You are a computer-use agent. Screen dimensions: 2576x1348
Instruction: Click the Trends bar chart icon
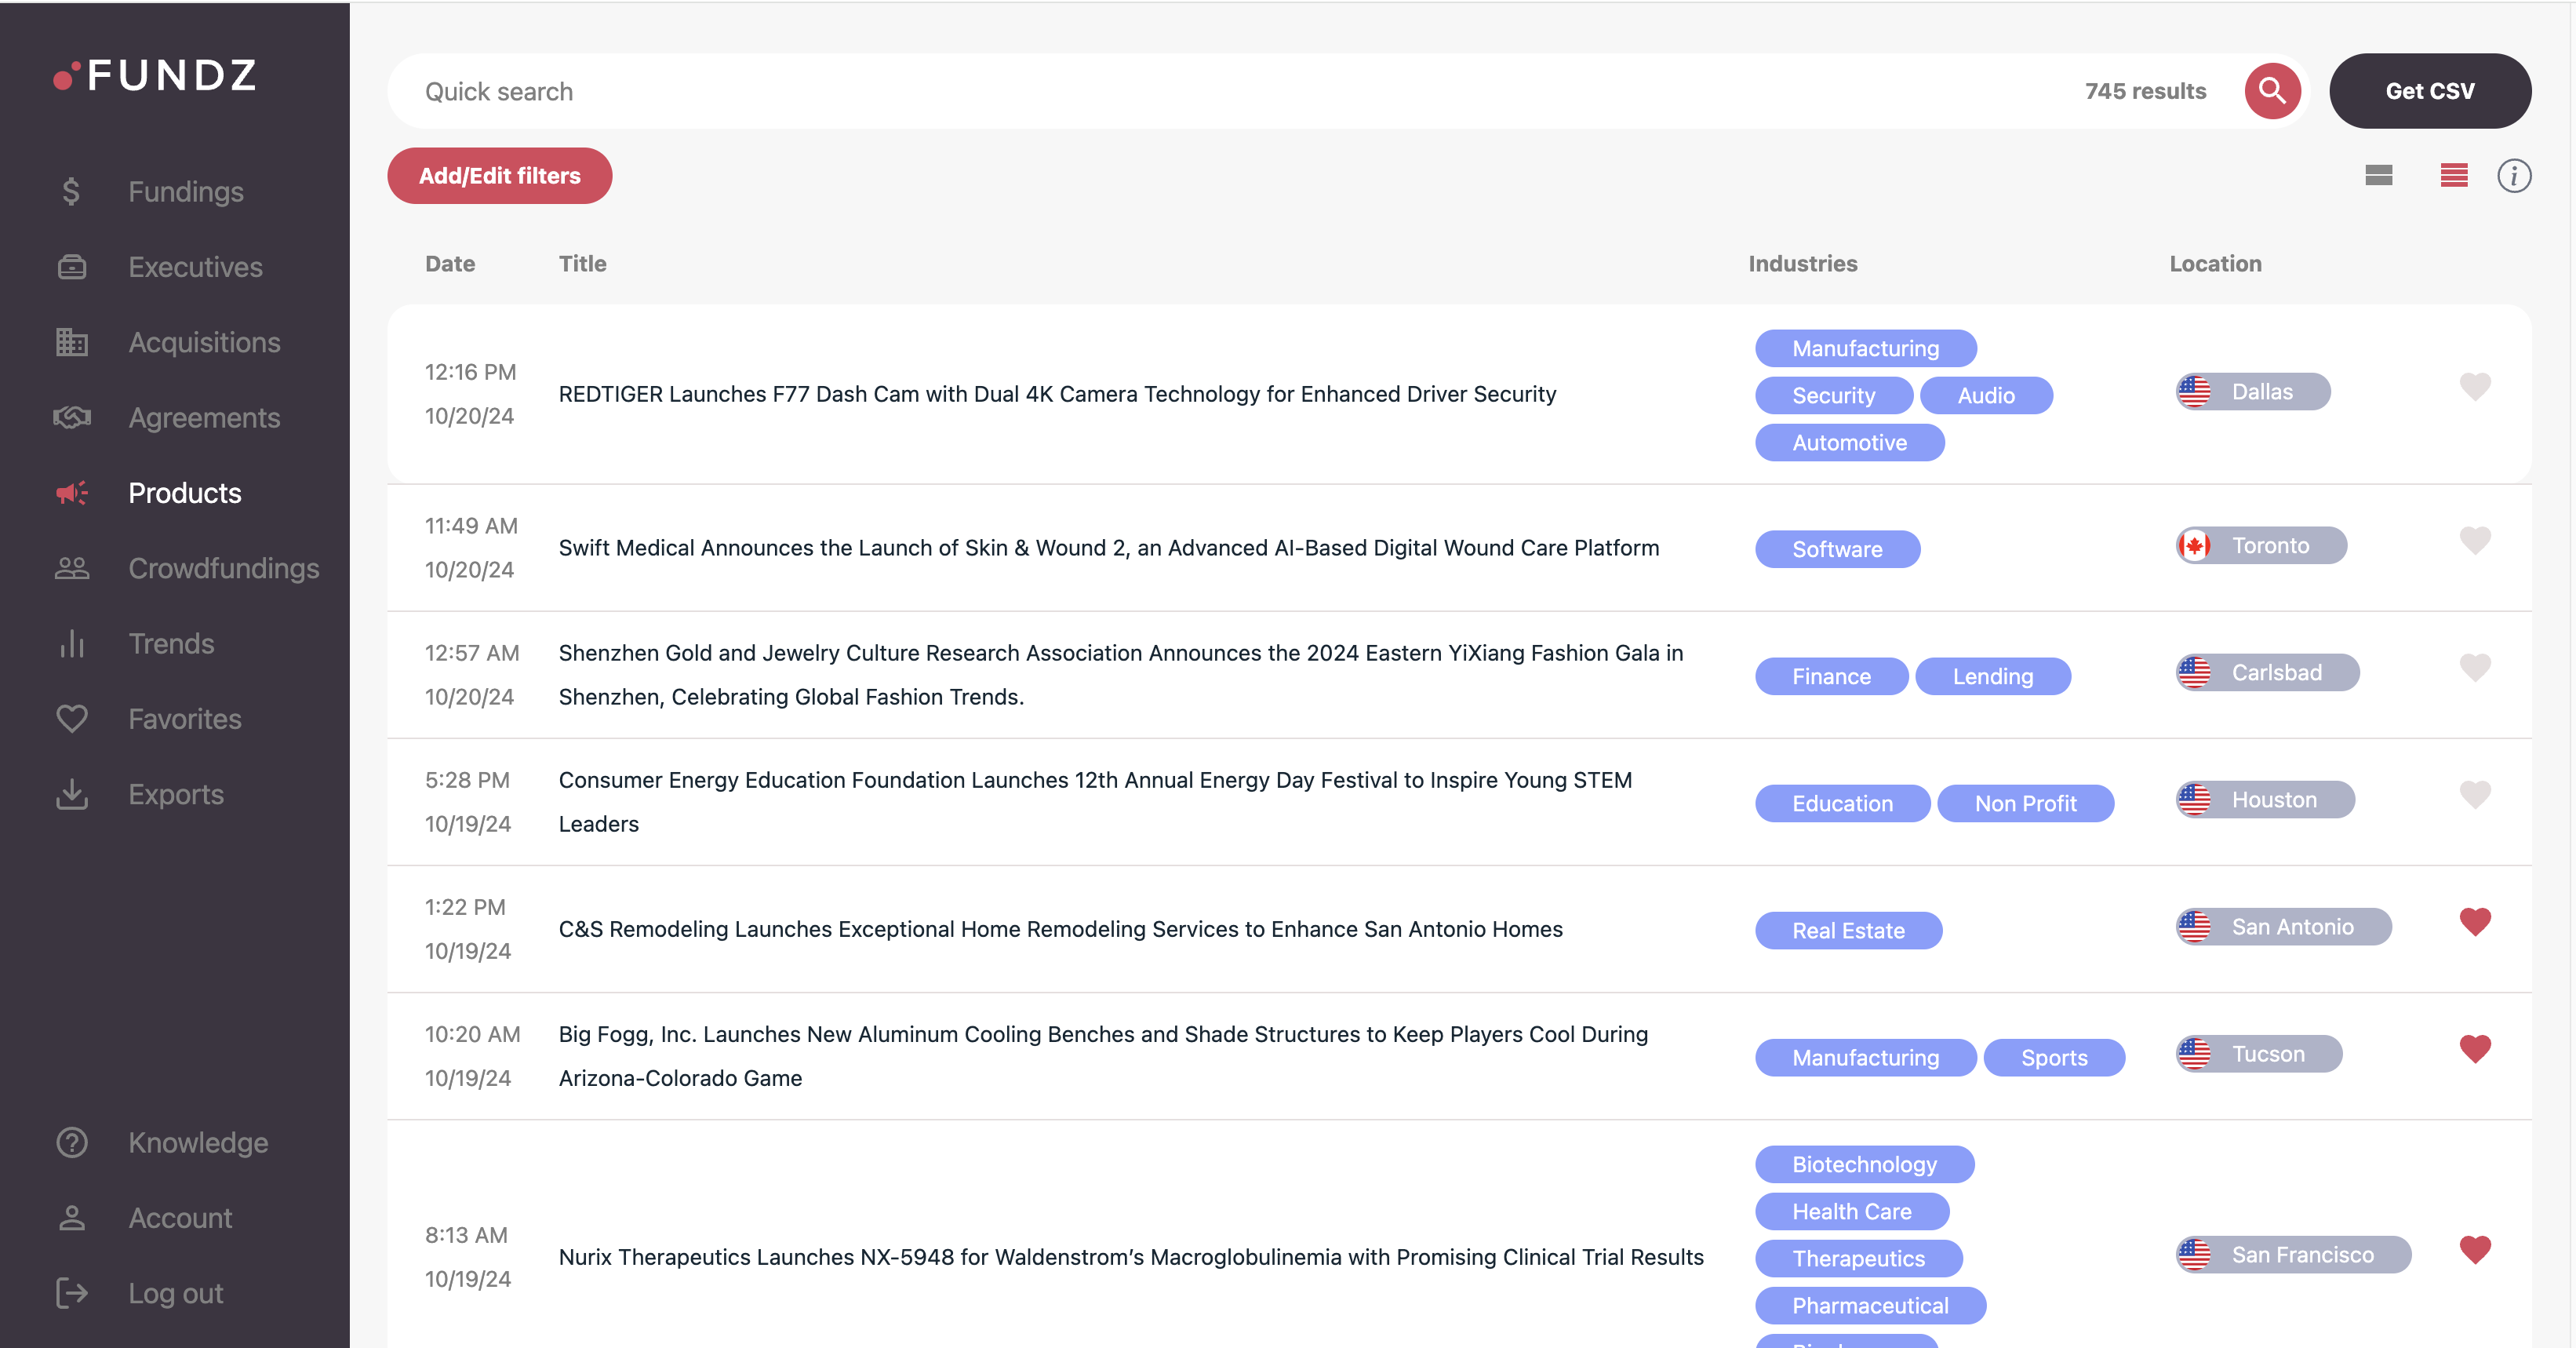coord(71,643)
